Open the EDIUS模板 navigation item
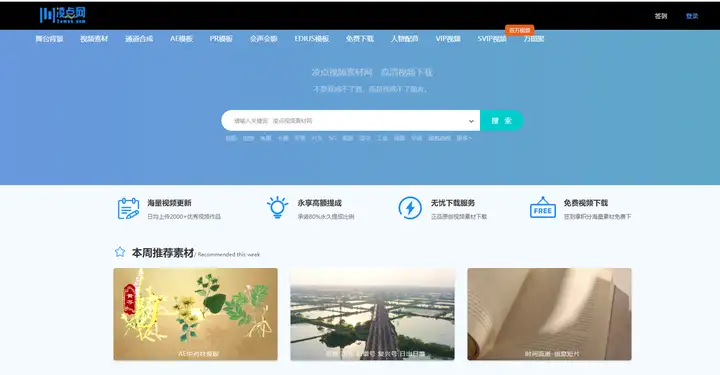Image resolution: width=720 pixels, height=375 pixels. pos(312,39)
